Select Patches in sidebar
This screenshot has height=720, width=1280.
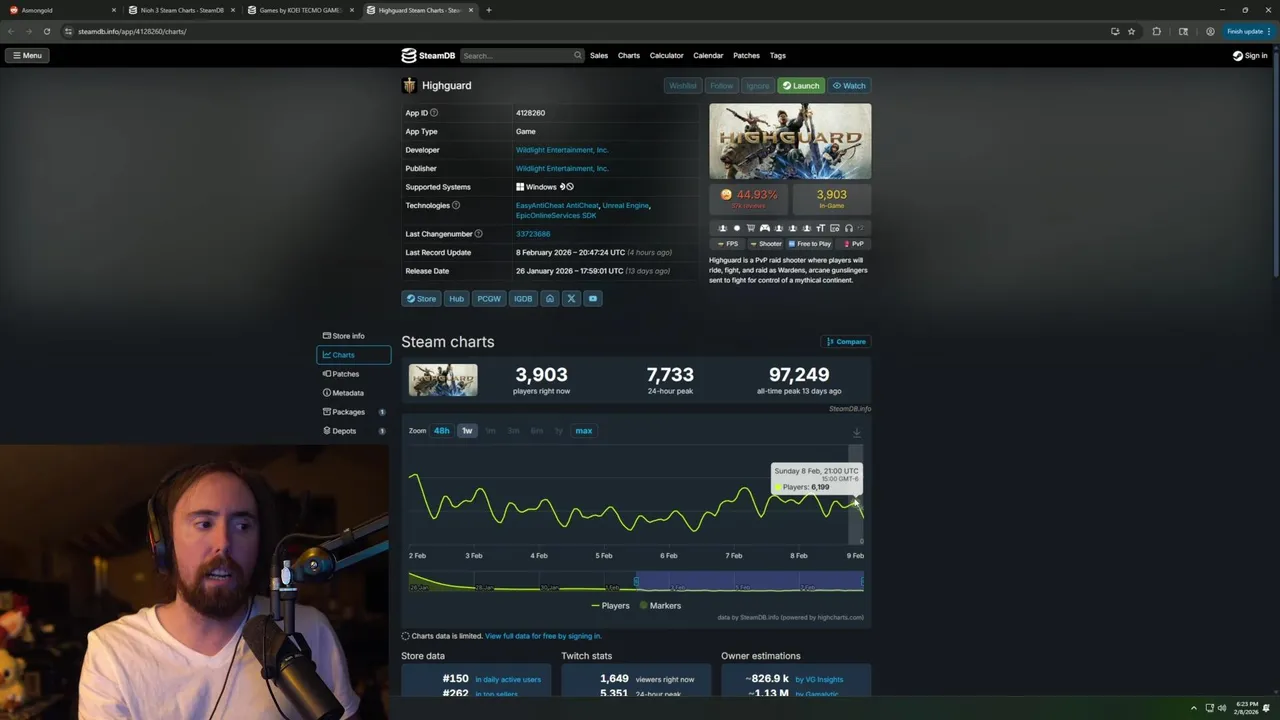click(x=353, y=374)
